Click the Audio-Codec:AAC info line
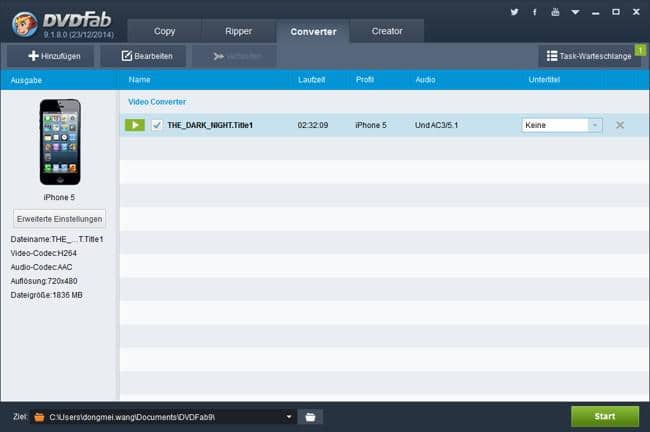 click(x=41, y=267)
